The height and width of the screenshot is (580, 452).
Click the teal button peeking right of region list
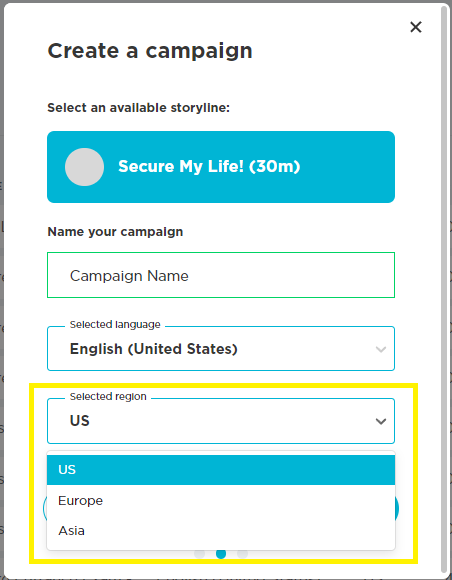point(397,509)
